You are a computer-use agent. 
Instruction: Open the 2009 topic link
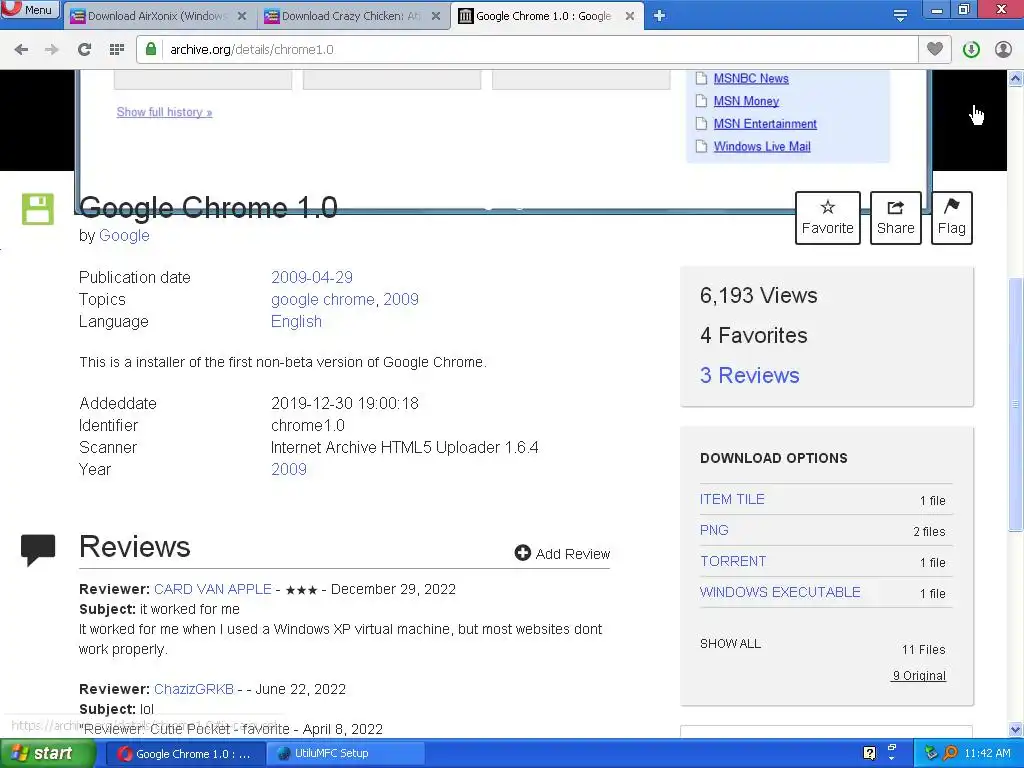[401, 300]
